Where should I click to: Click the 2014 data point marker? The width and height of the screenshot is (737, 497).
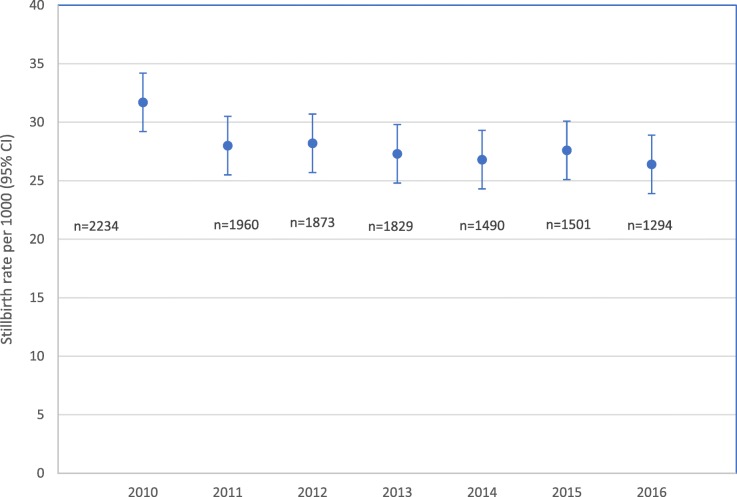[482, 160]
